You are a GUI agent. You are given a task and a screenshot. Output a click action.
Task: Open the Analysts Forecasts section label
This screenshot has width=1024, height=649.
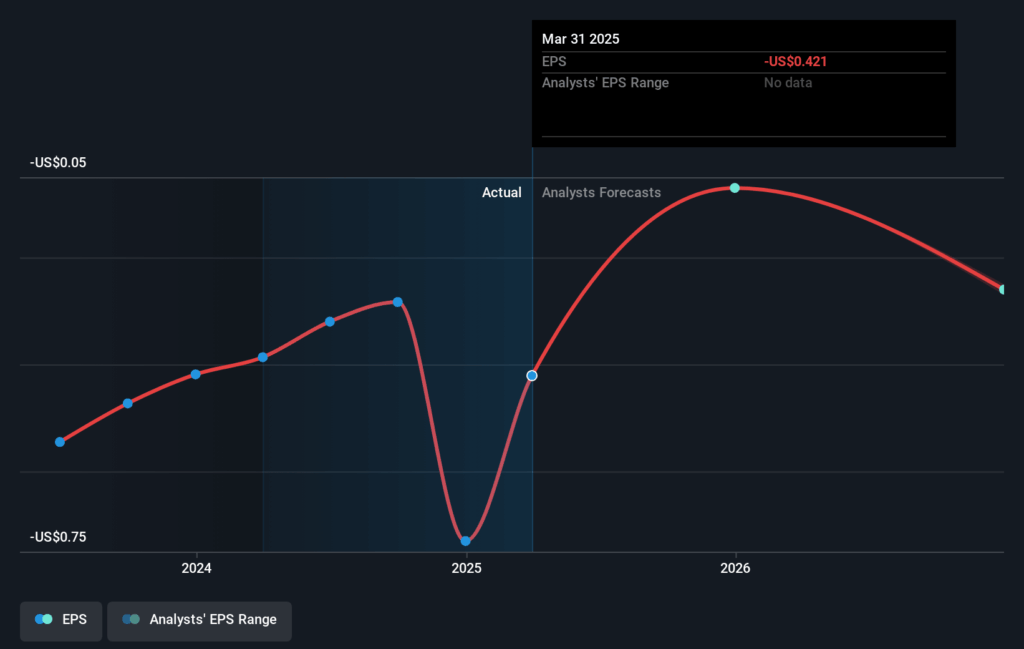point(601,192)
